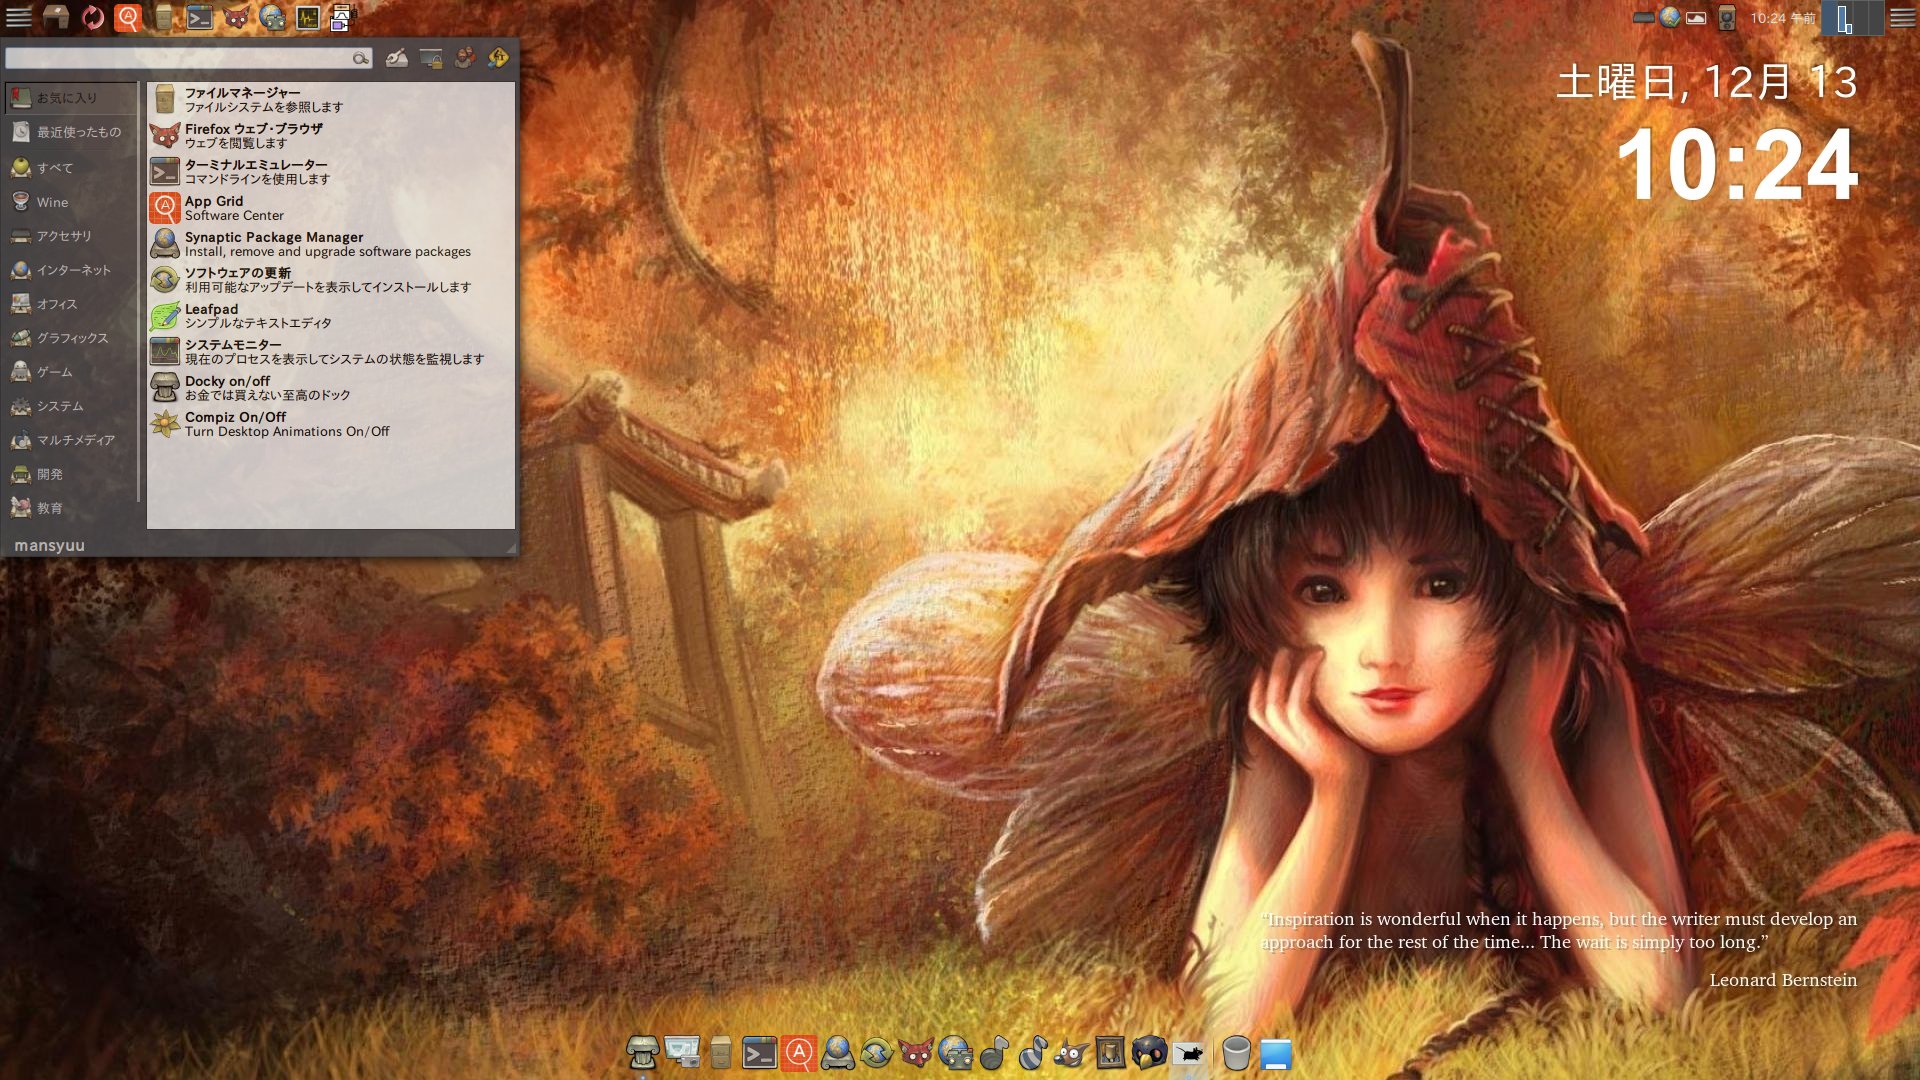Click the menu resize grip at the corner

click(511, 548)
